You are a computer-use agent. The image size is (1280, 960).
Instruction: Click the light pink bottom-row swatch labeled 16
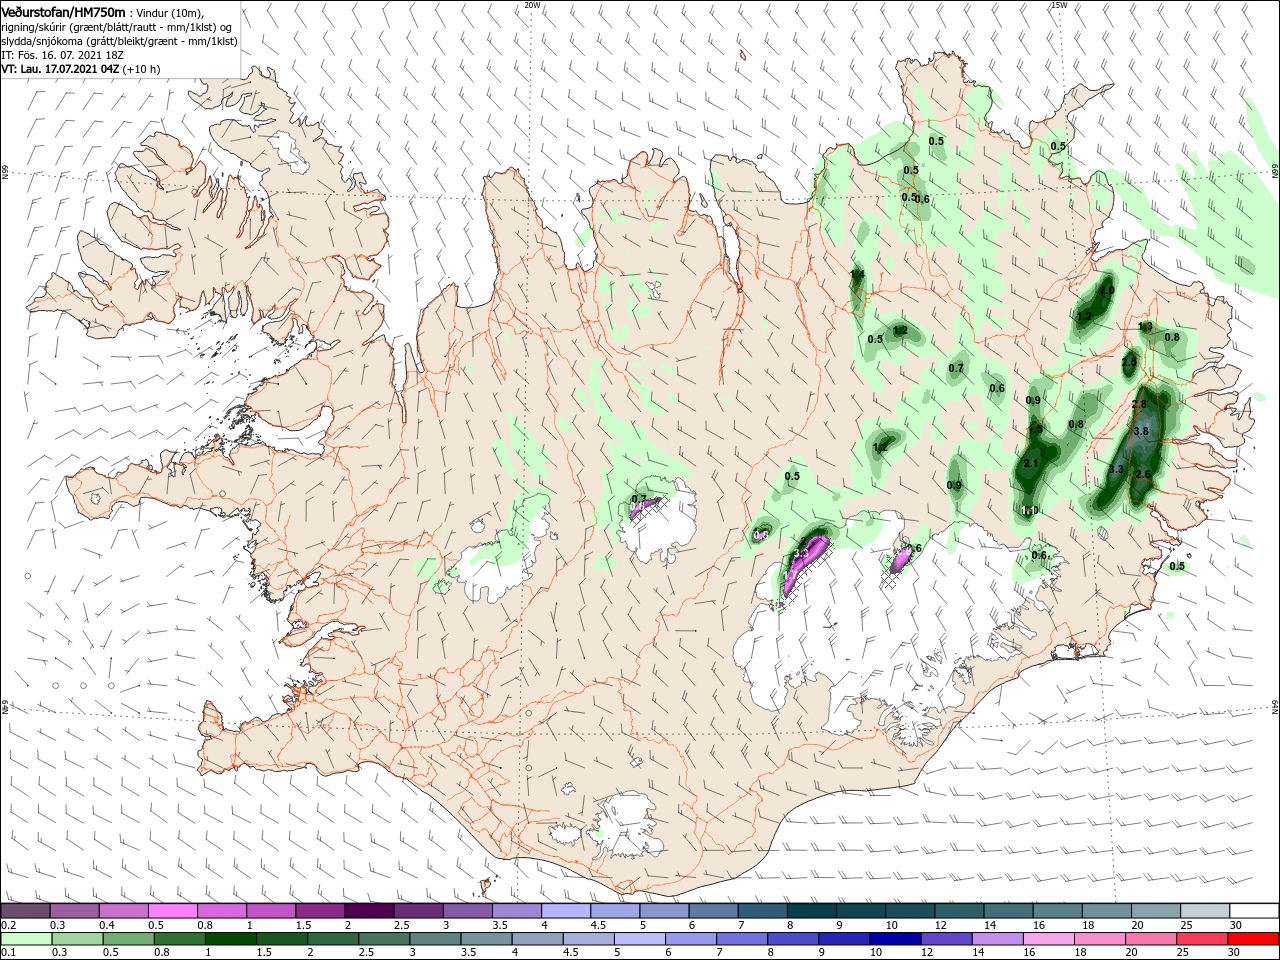1048,939
